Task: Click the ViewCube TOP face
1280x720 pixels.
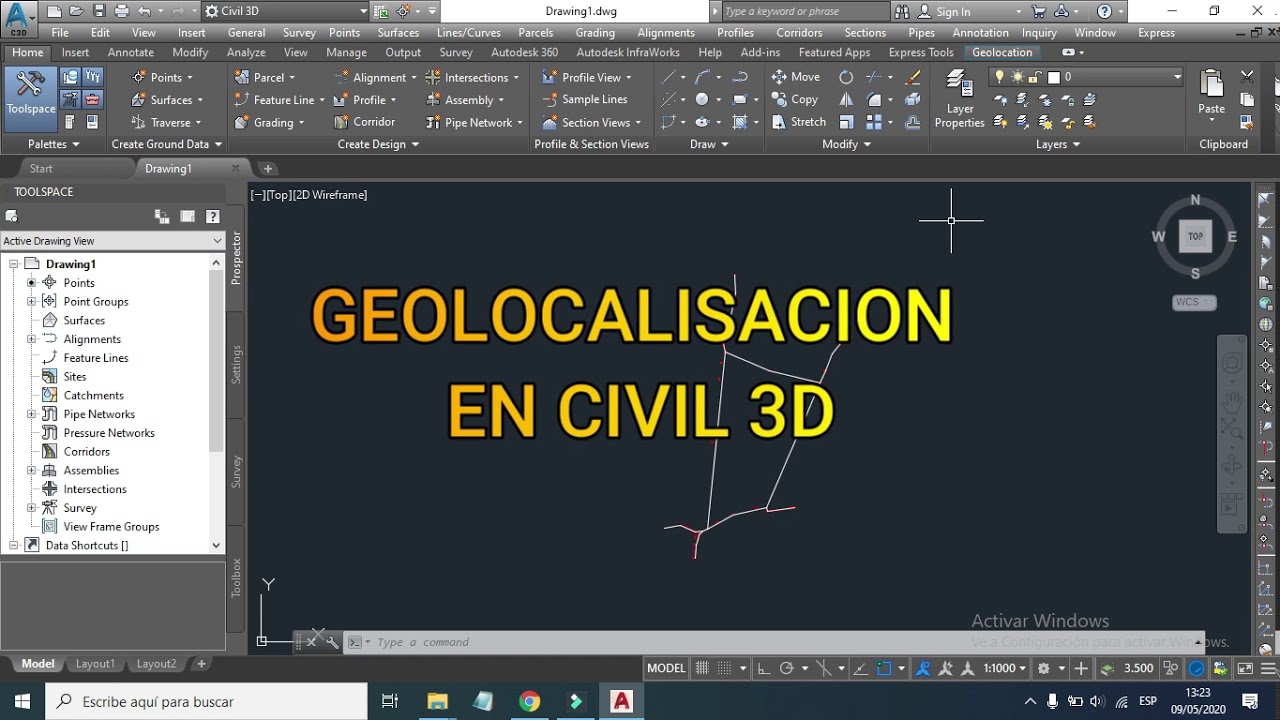Action: 1195,236
